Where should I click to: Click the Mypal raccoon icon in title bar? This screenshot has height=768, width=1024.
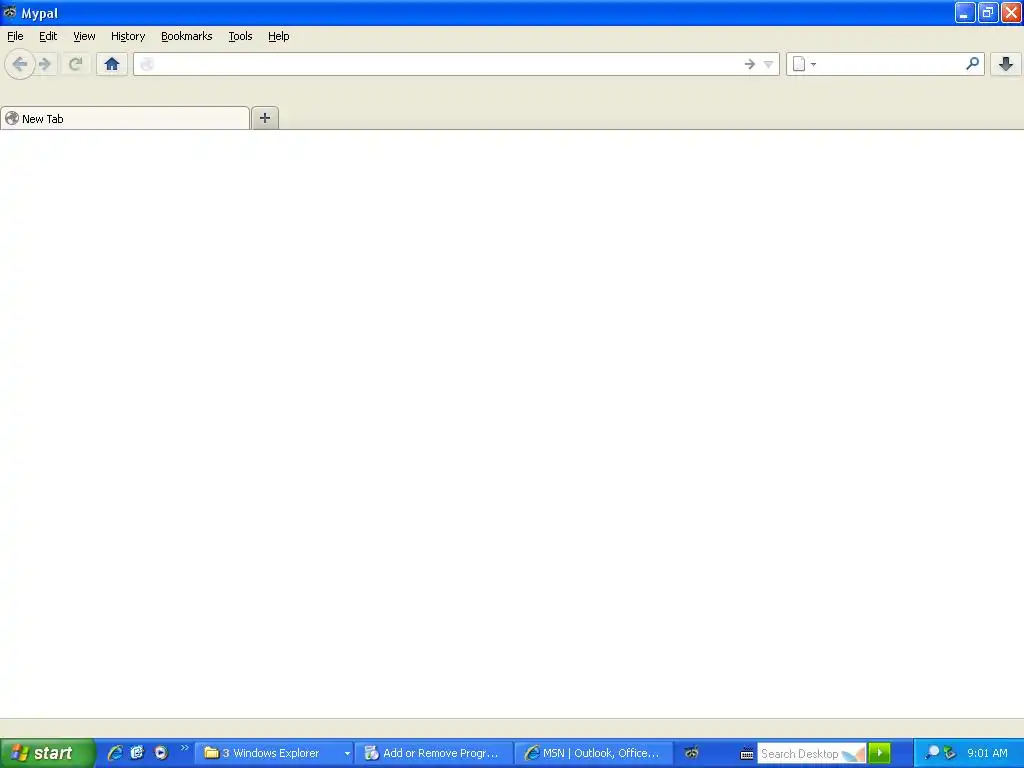pyautogui.click(x=10, y=12)
